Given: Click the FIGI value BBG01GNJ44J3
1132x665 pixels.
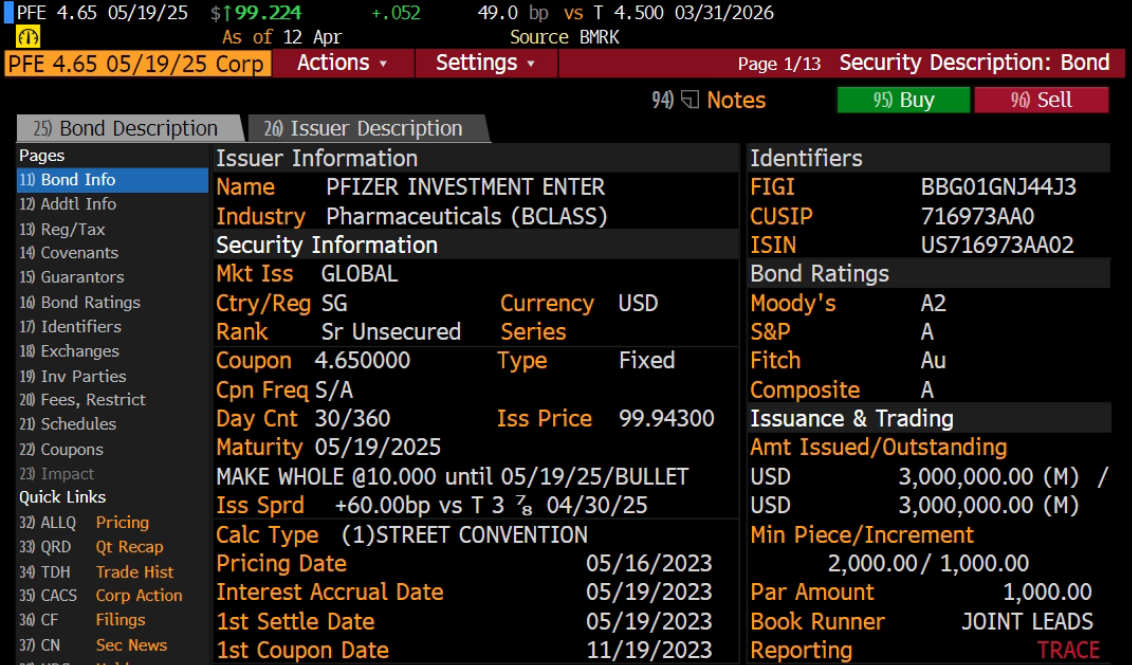Looking at the screenshot, I should point(998,187).
